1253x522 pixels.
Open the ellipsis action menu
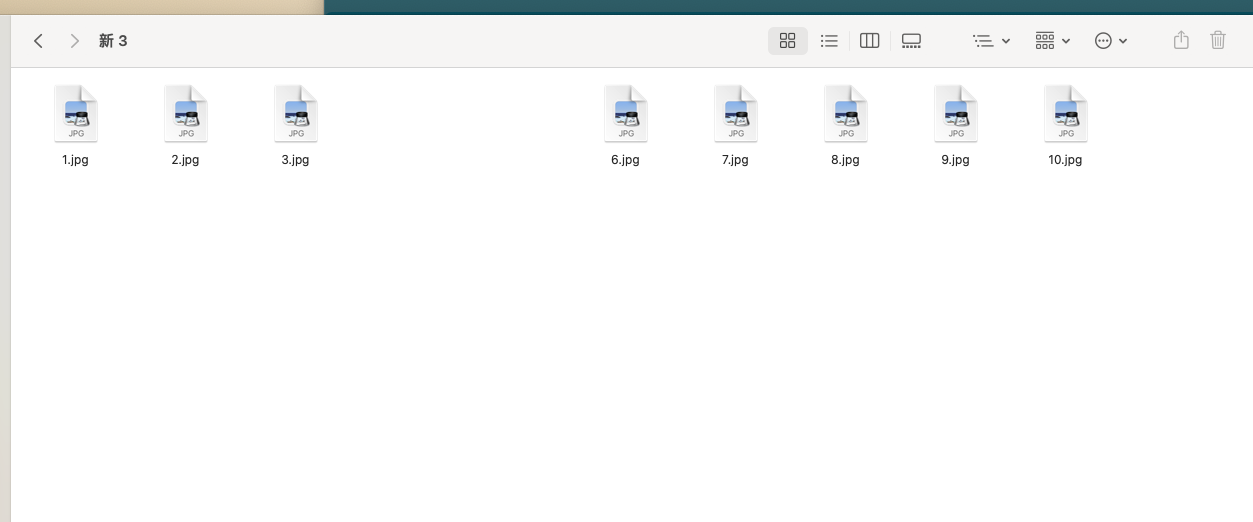coord(1111,41)
